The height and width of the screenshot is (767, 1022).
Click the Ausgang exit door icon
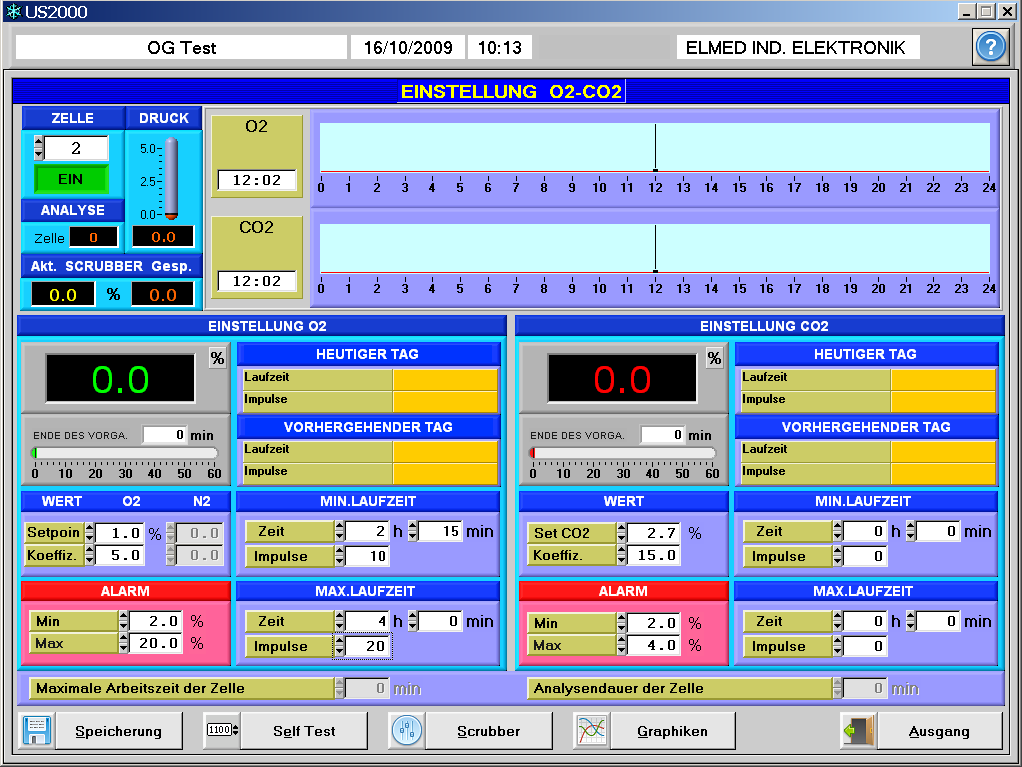click(x=858, y=731)
